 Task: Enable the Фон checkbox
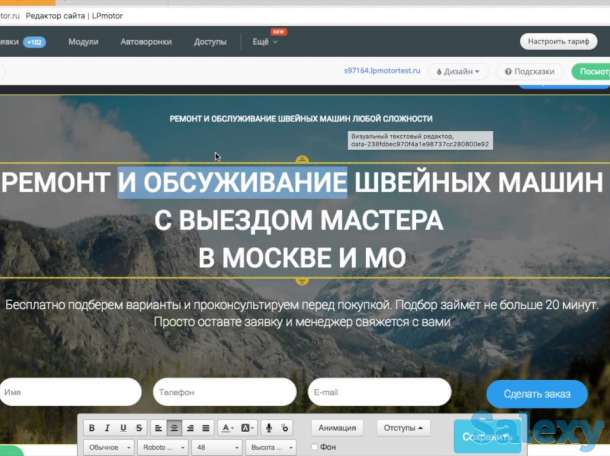pos(315,447)
